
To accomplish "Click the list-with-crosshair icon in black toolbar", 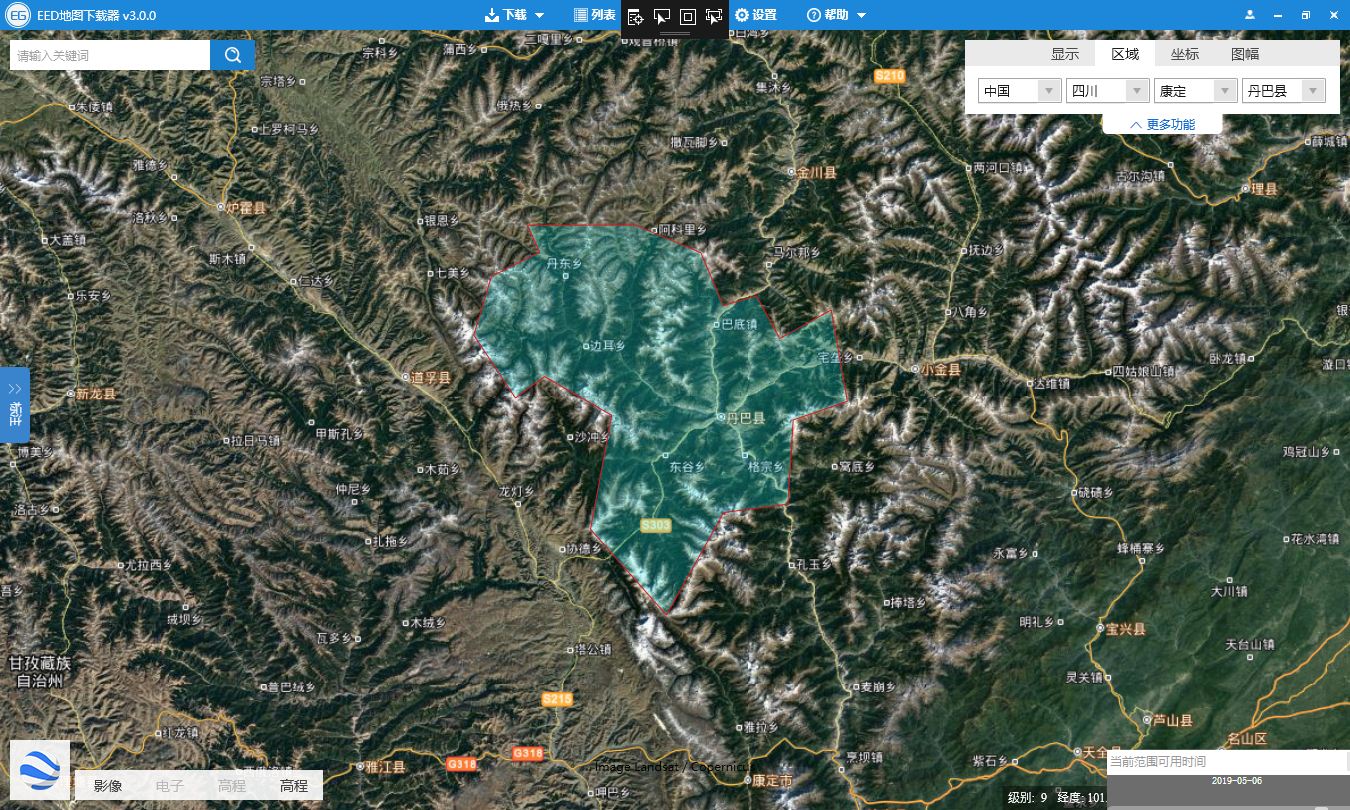I will (635, 16).
